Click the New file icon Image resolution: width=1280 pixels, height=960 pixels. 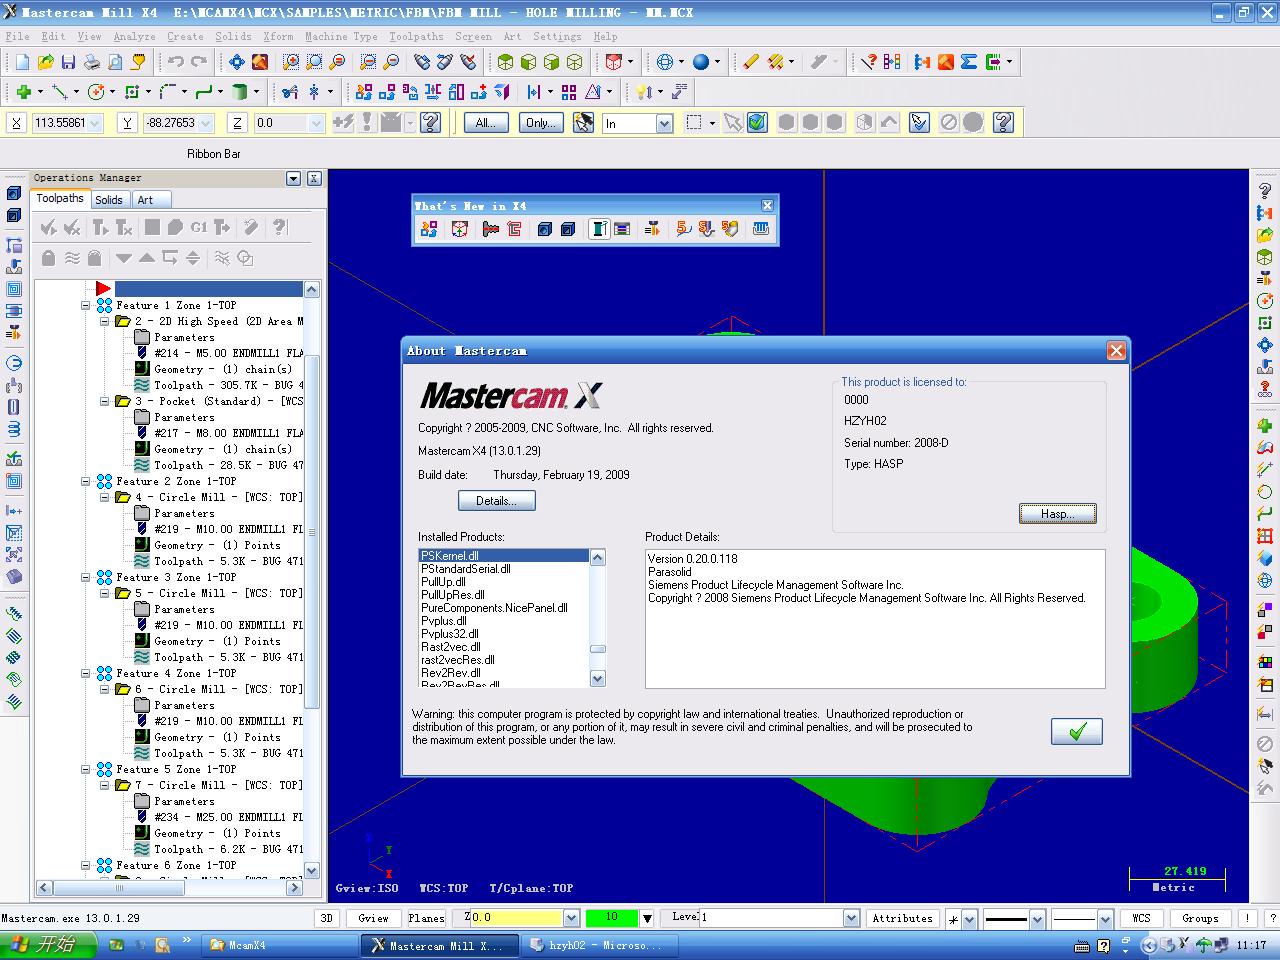(22, 62)
